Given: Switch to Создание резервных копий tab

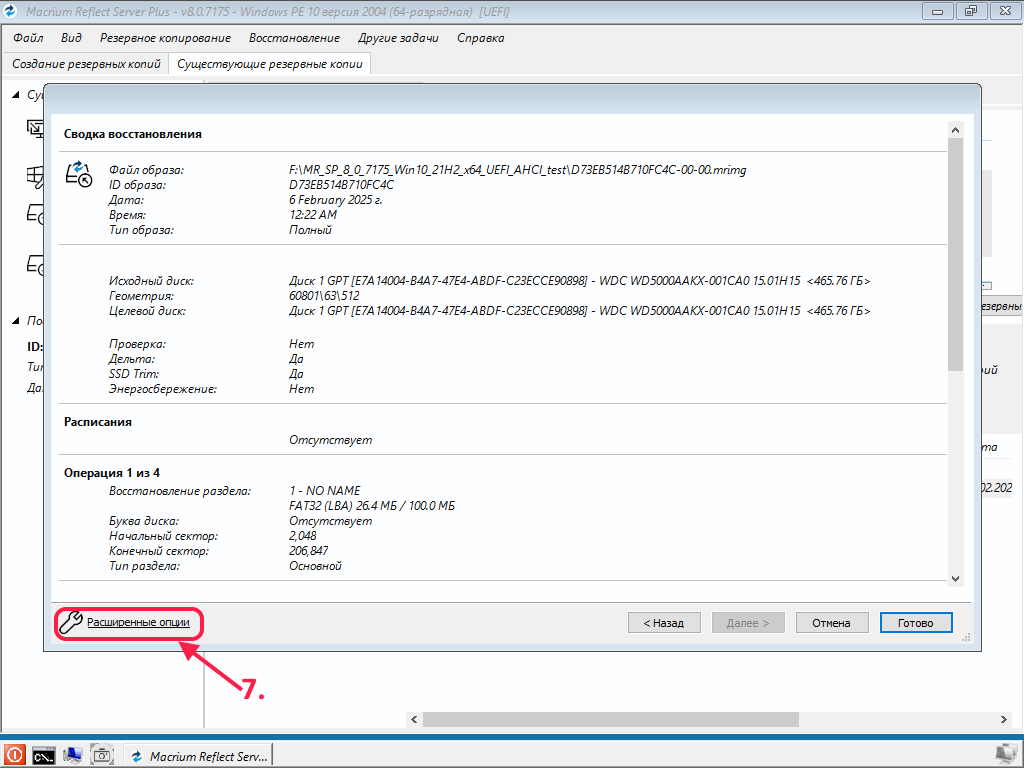Looking at the screenshot, I should (x=86, y=63).
